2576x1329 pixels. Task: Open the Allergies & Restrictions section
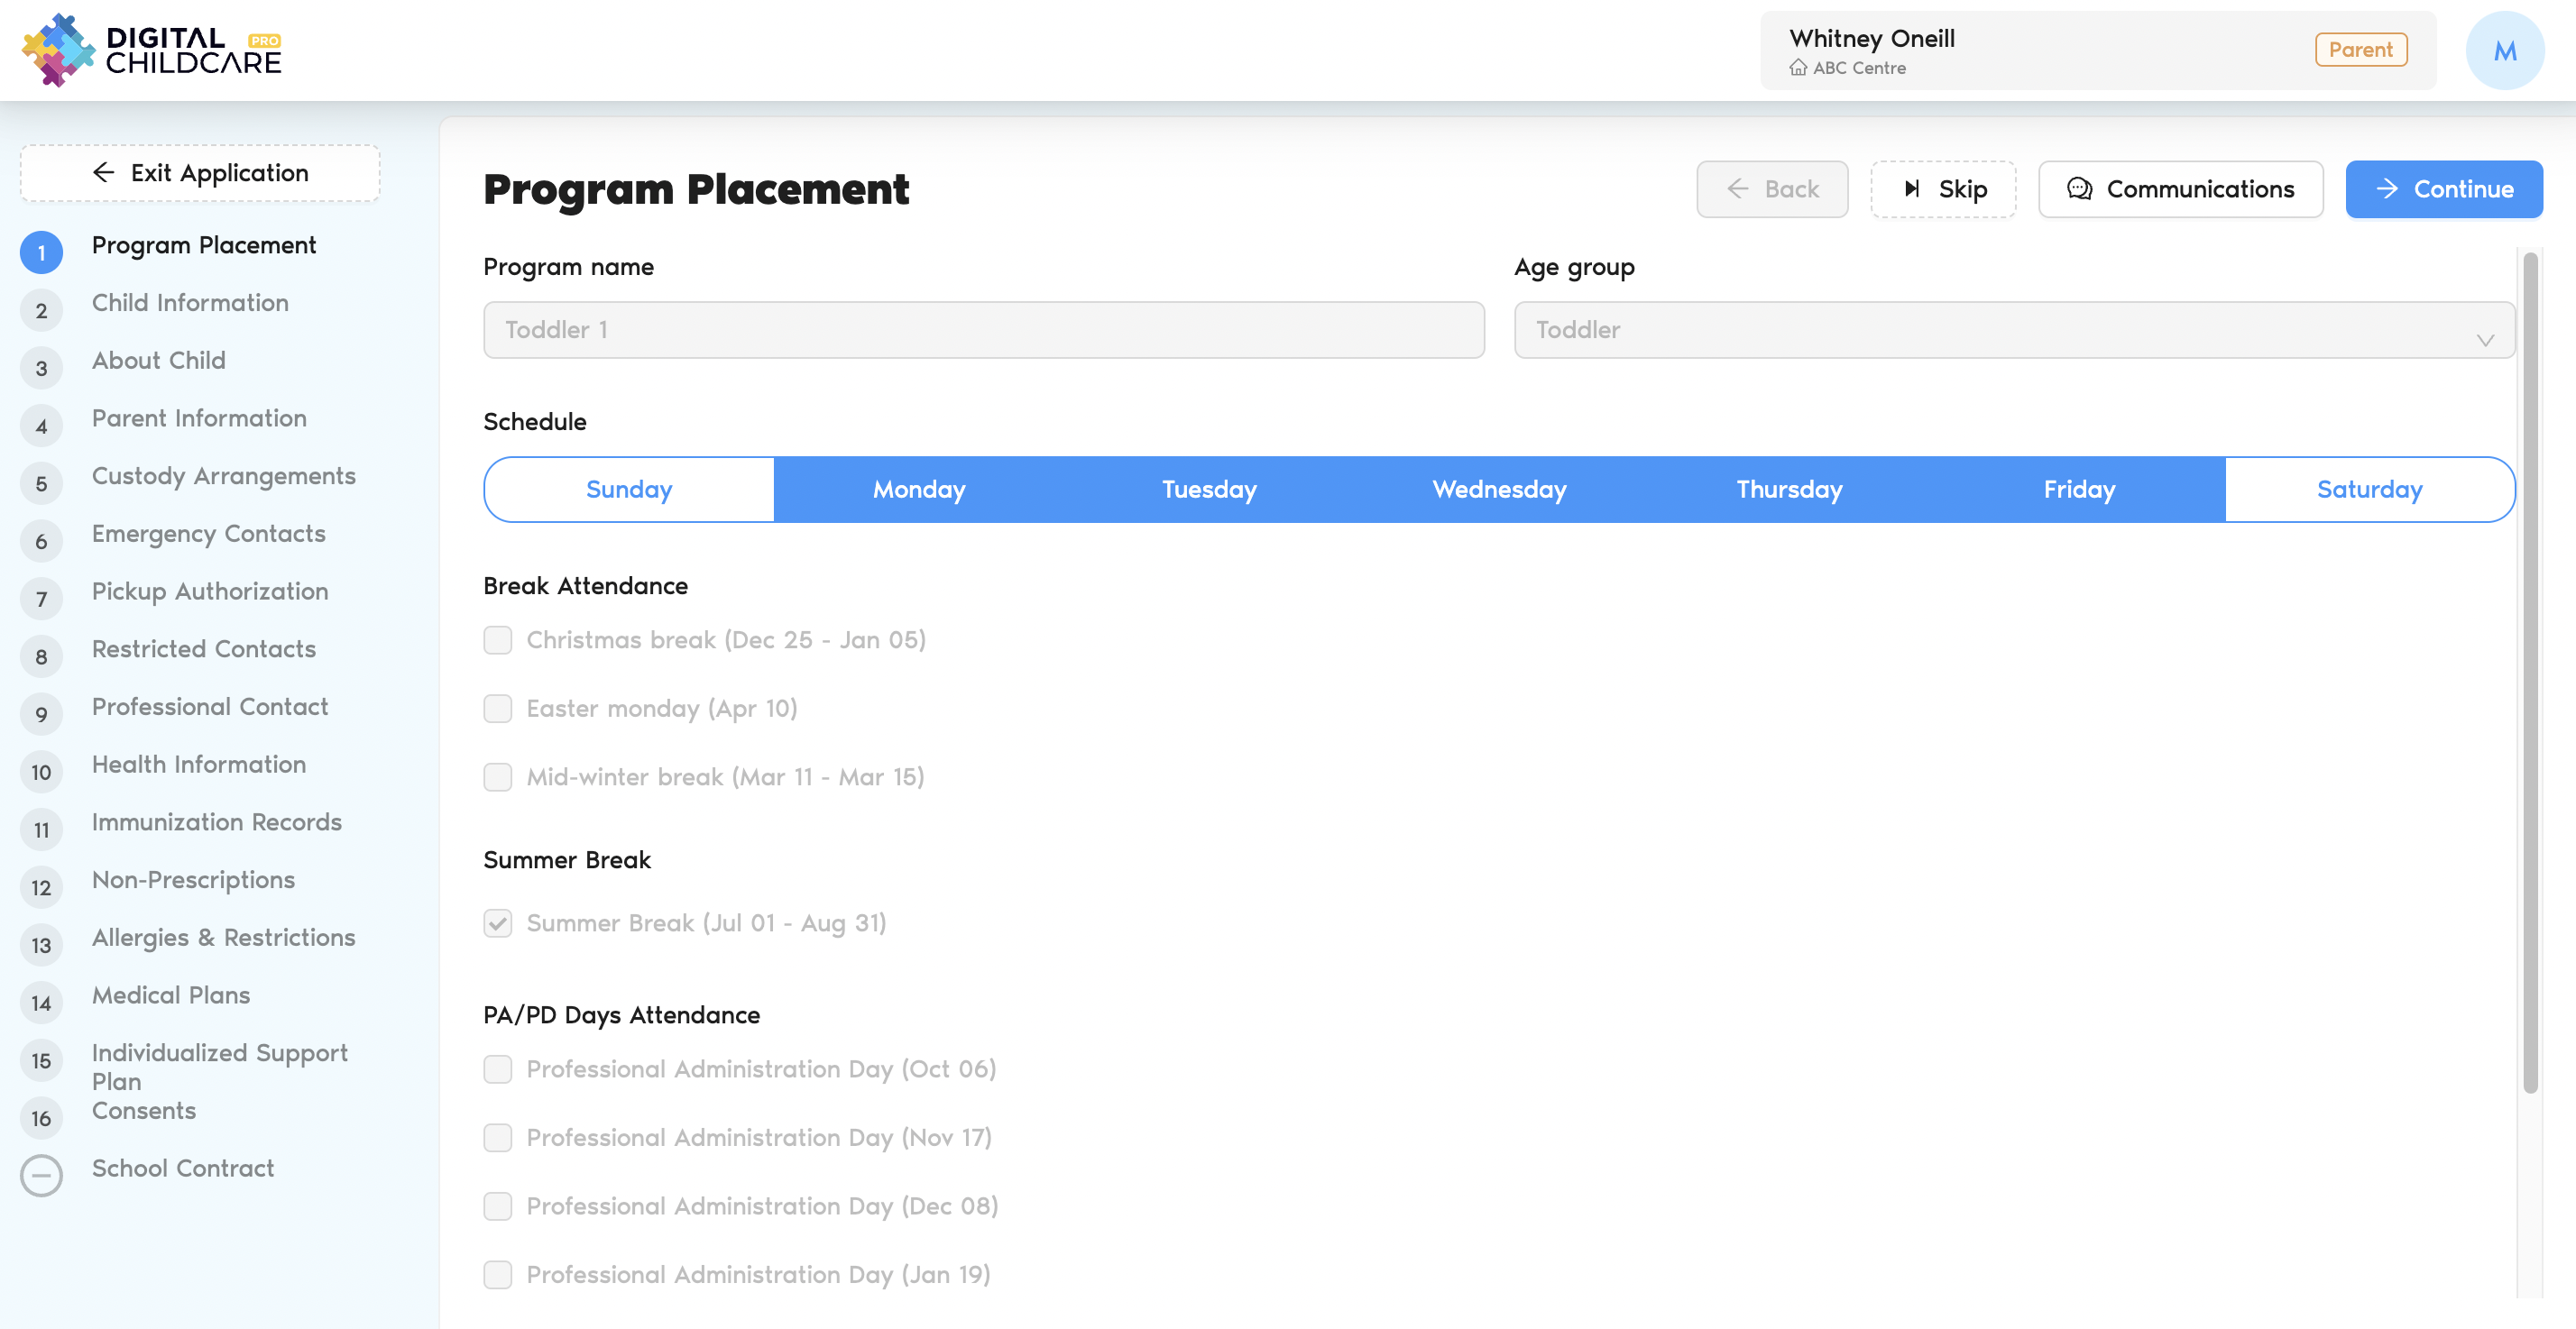click(x=223, y=938)
